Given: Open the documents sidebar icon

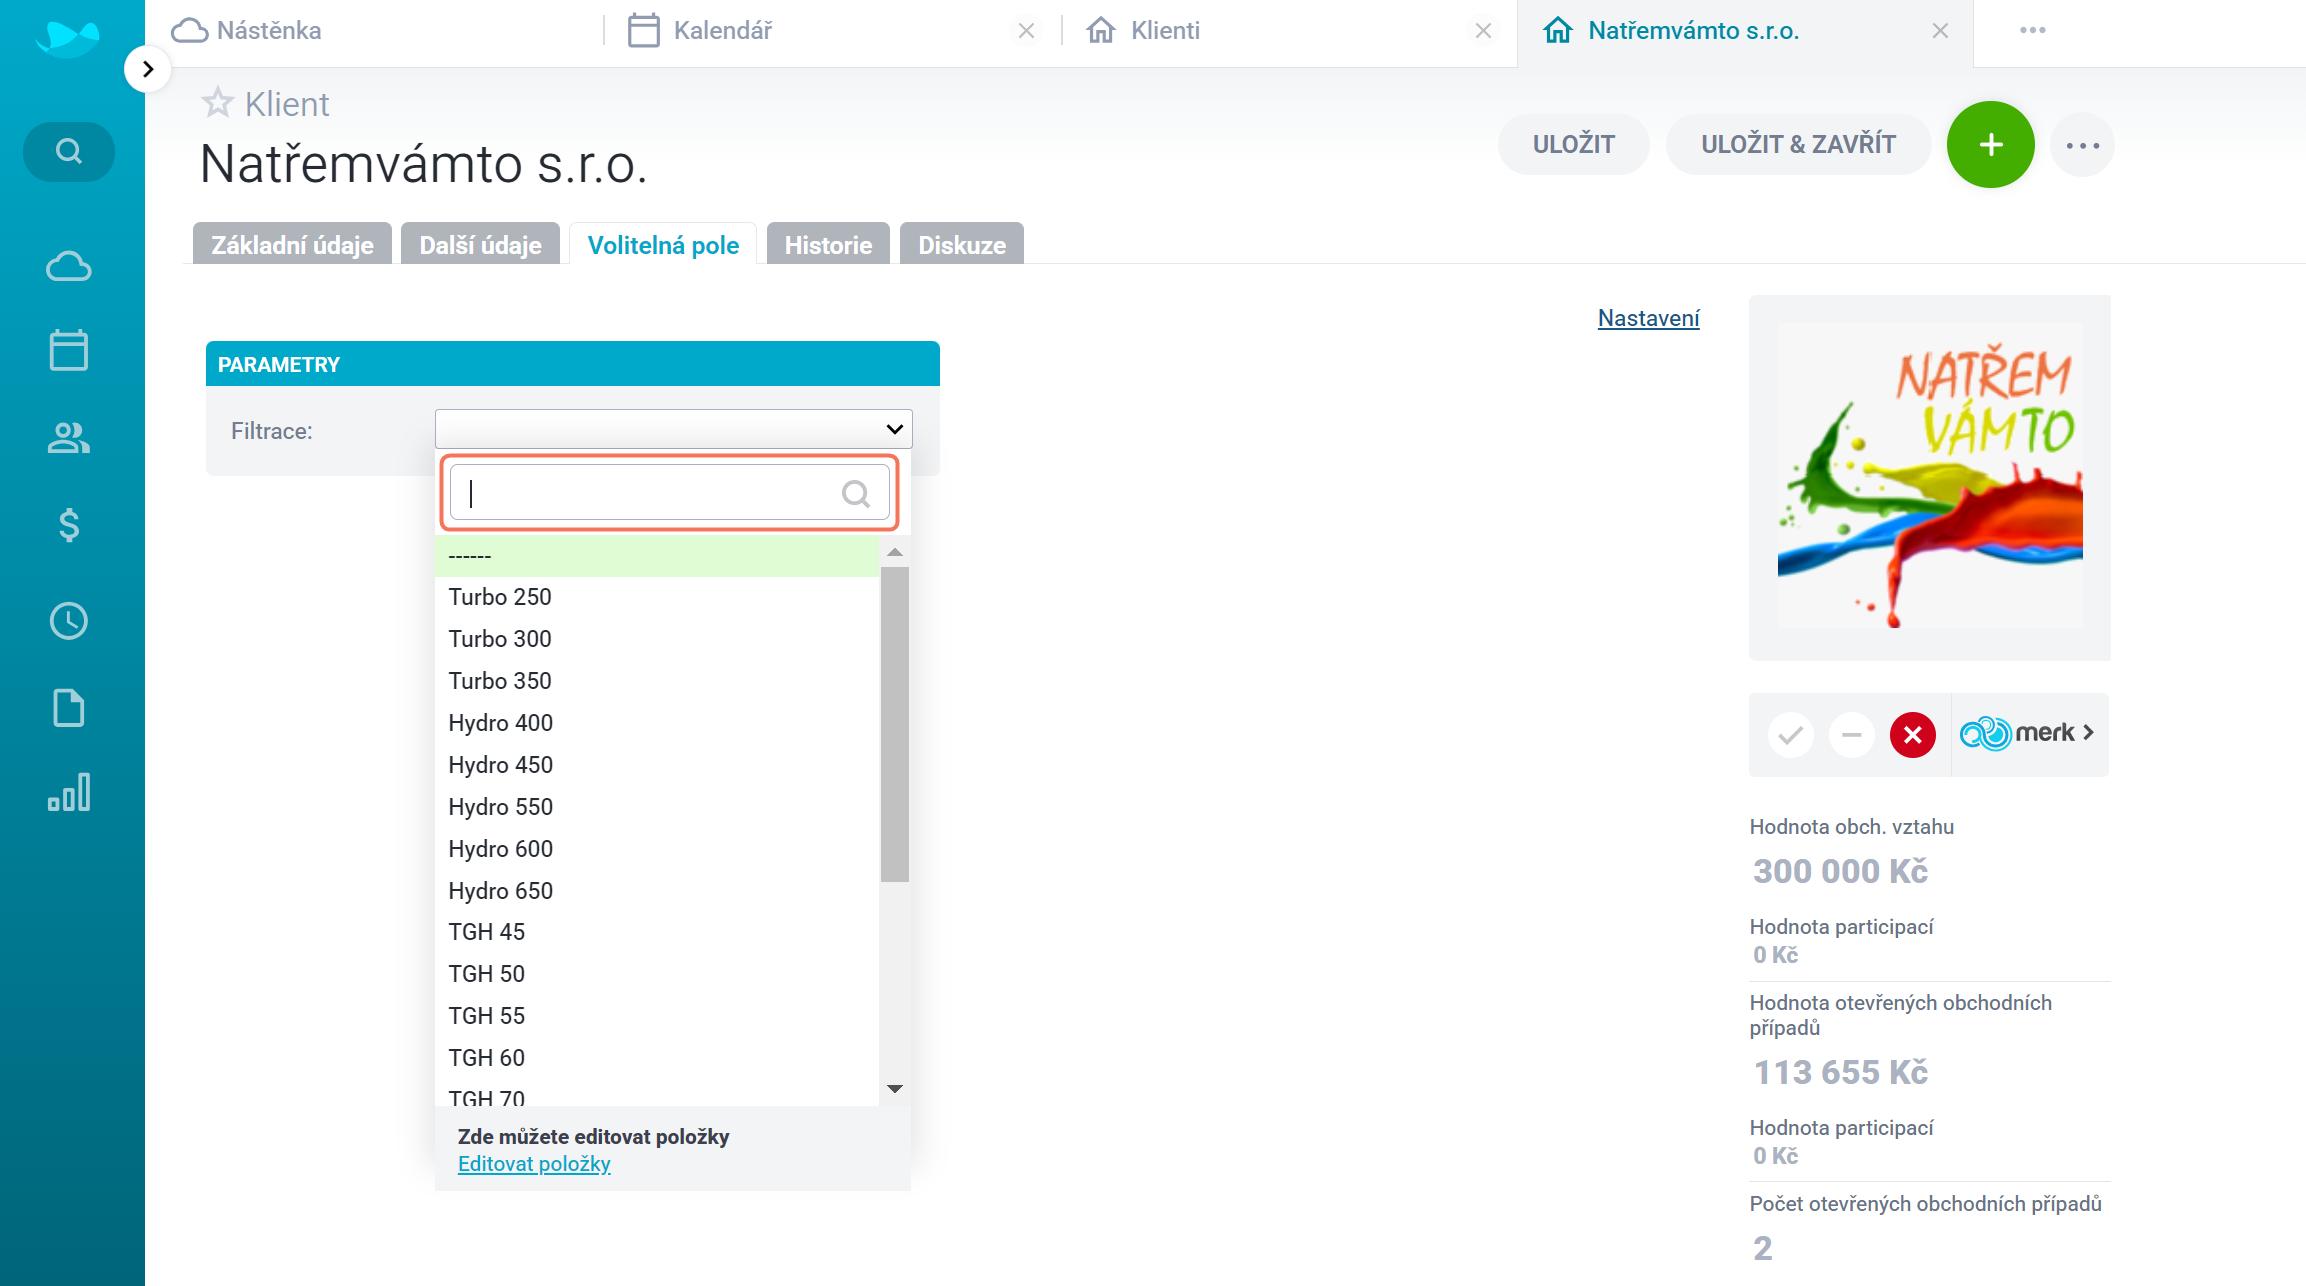Looking at the screenshot, I should pyautogui.click(x=69, y=708).
